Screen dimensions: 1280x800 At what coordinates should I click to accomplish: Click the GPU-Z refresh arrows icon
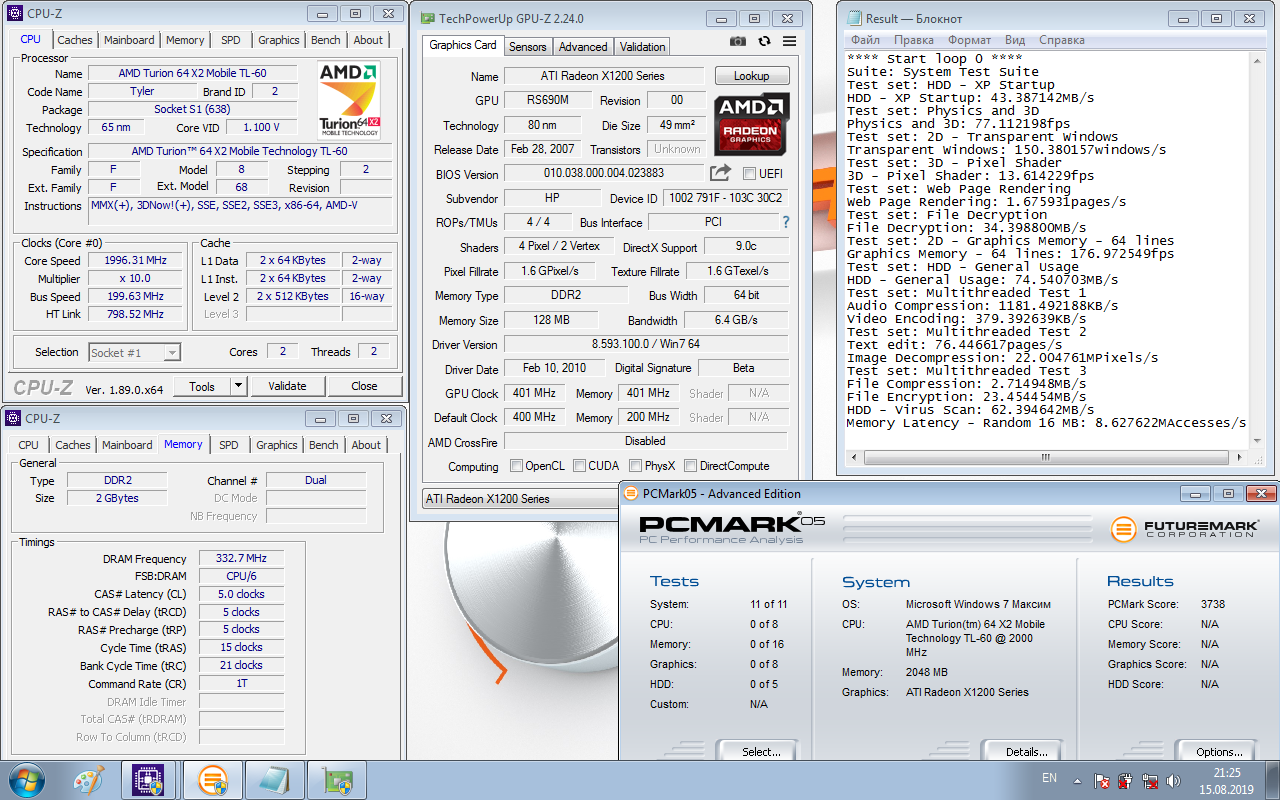765,41
